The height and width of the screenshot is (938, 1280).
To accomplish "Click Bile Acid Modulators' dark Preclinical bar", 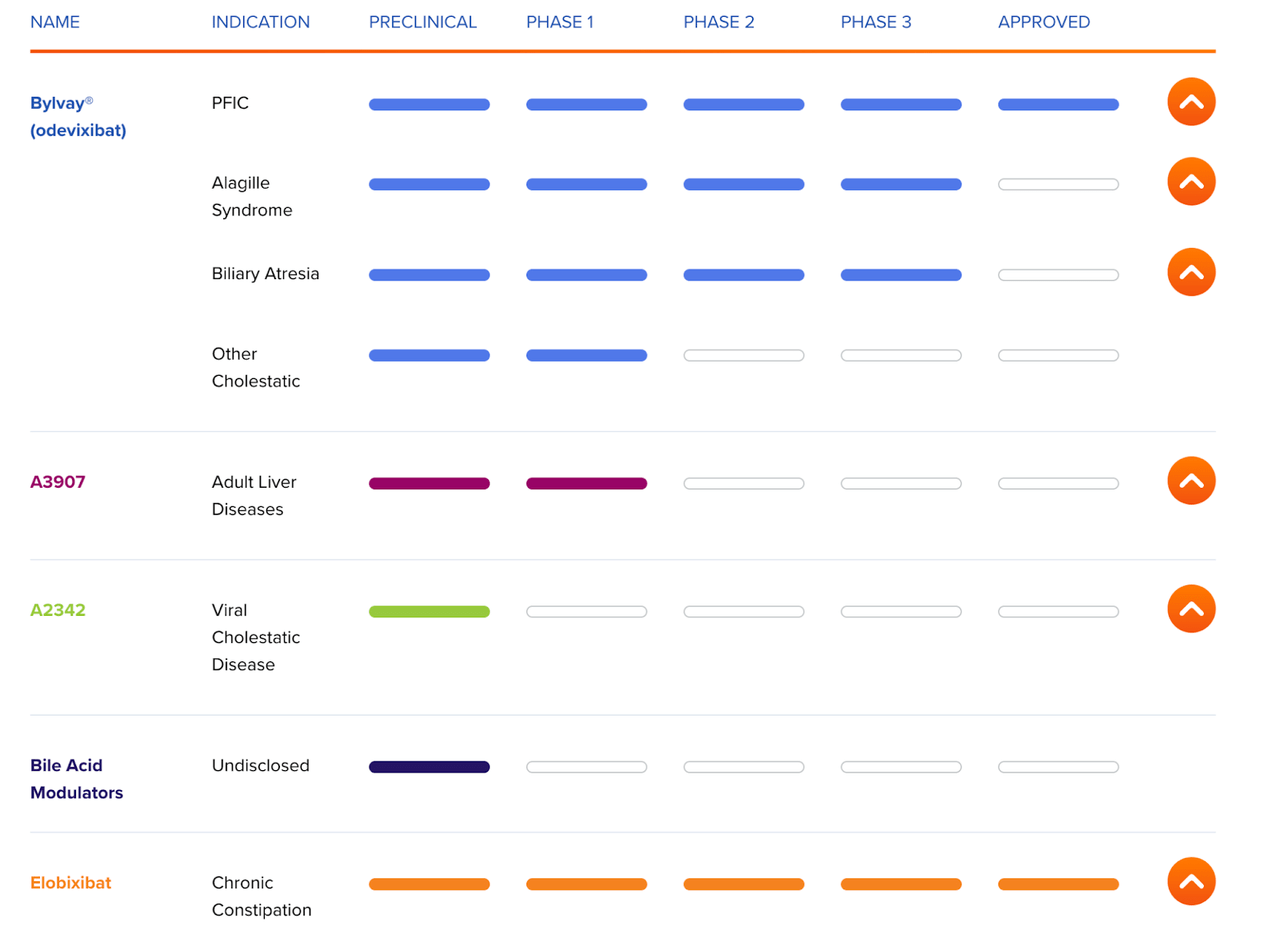I will pos(429,767).
